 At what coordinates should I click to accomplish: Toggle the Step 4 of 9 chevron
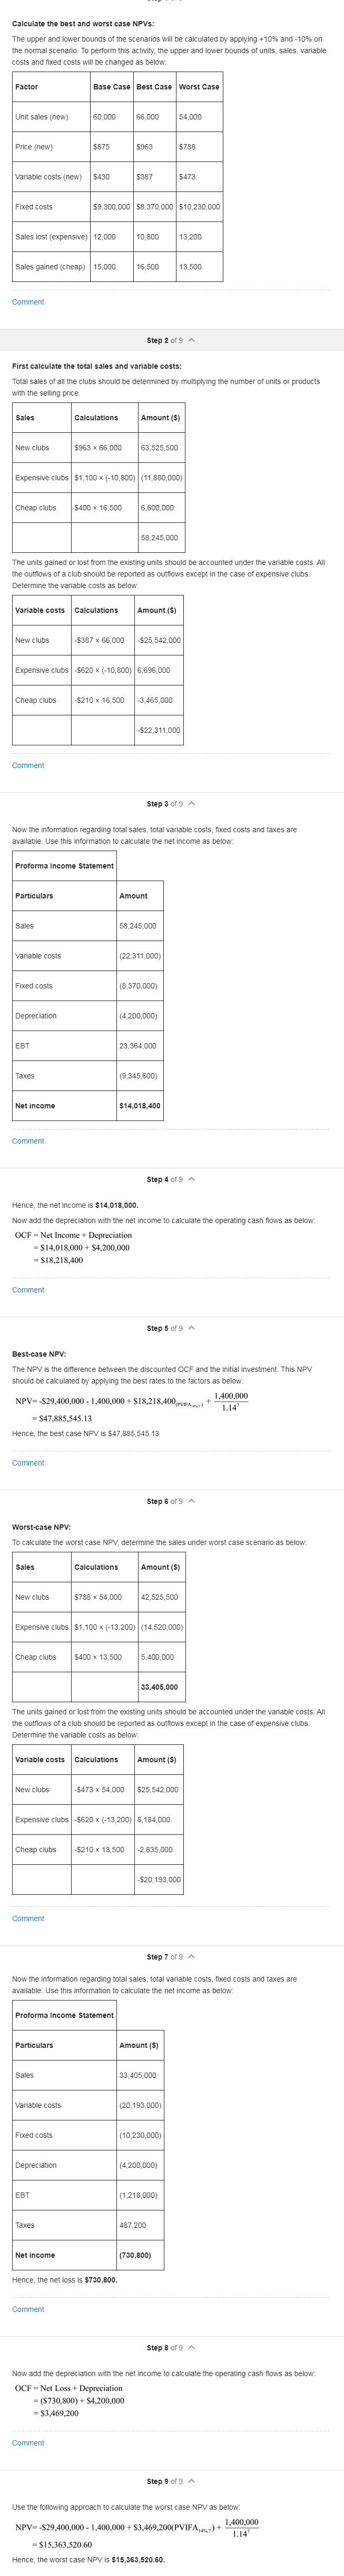point(192,1179)
